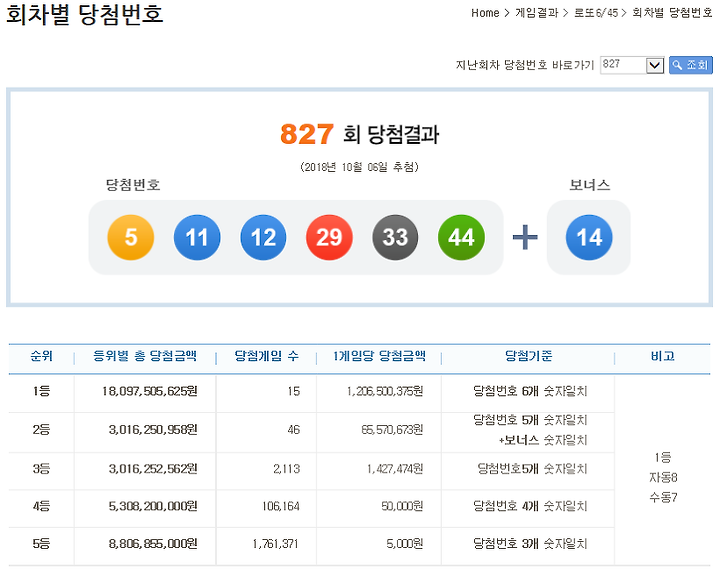Click the 2018년 10월 06일 추첨 date text
The height and width of the screenshot is (569, 720).
[x=360, y=167]
